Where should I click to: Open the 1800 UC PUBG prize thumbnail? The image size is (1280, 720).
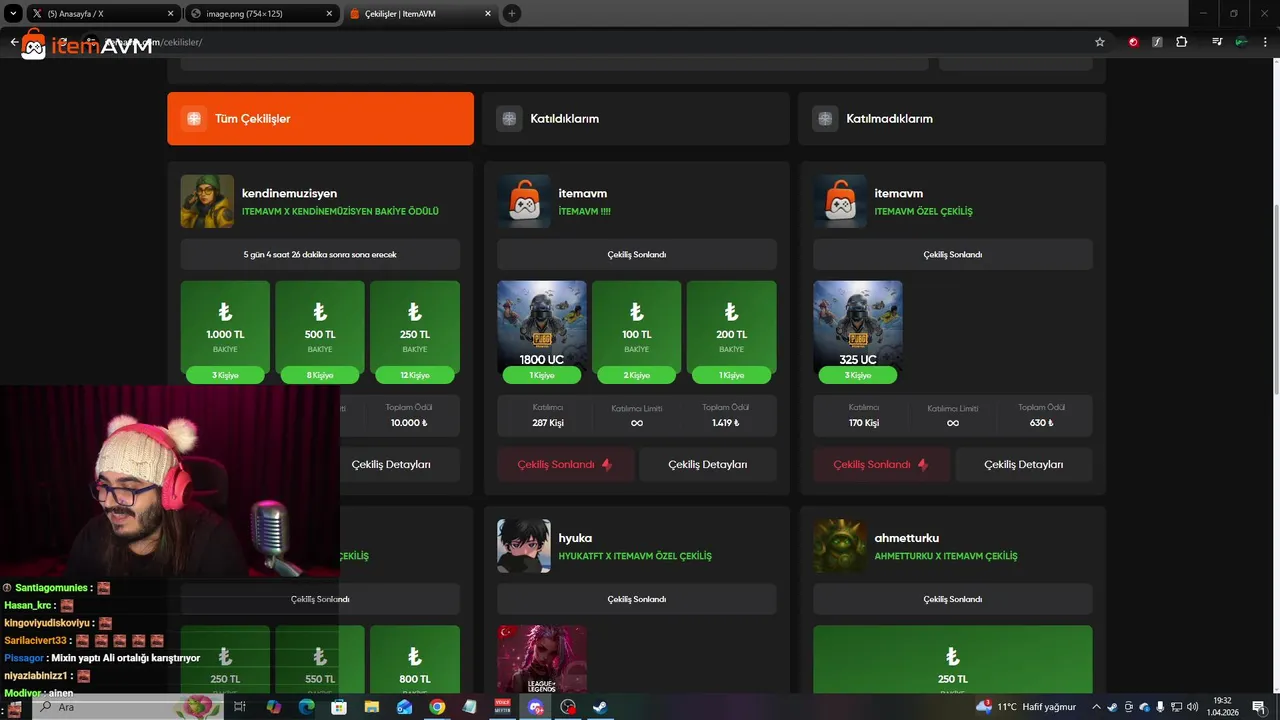pos(541,326)
